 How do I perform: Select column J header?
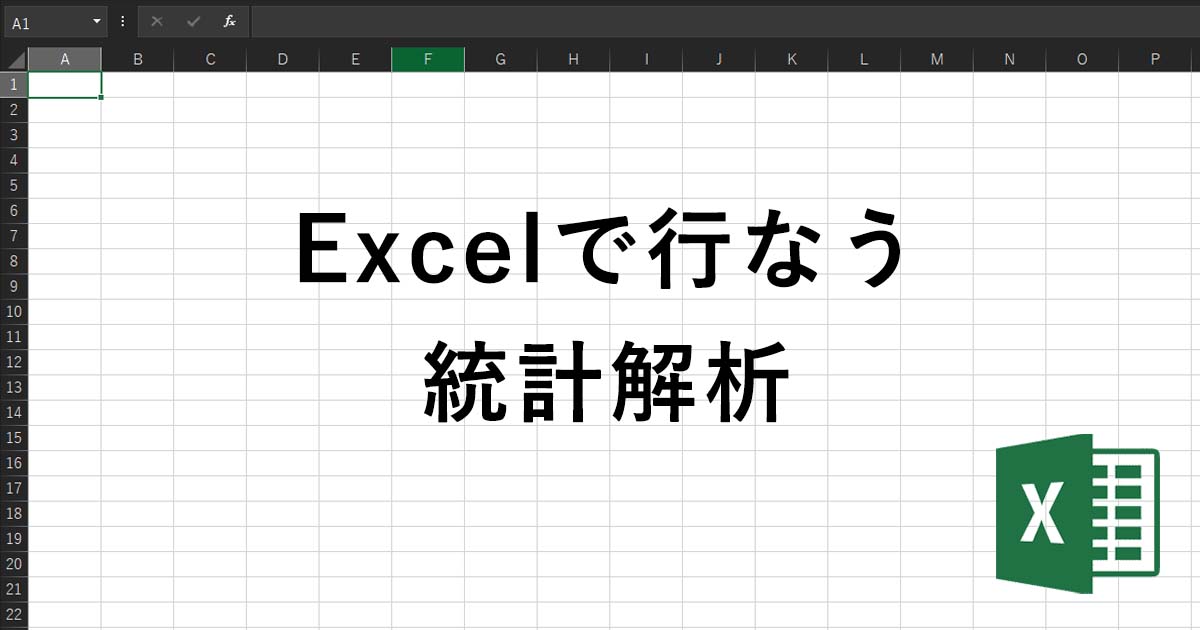719,59
